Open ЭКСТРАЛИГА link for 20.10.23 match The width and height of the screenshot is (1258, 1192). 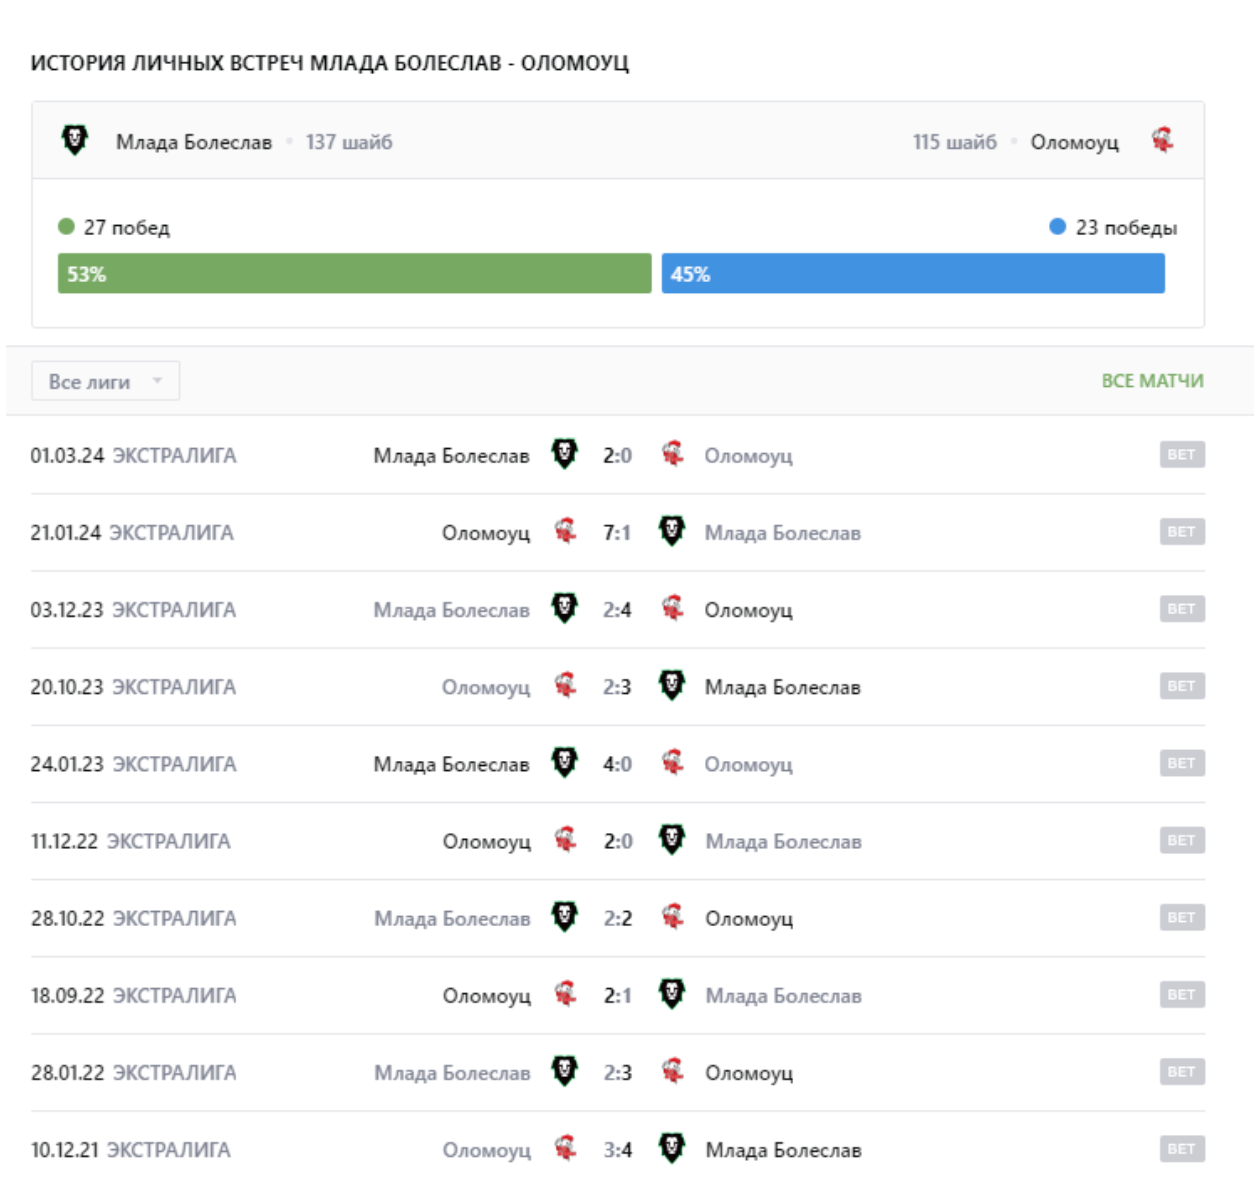point(174,687)
